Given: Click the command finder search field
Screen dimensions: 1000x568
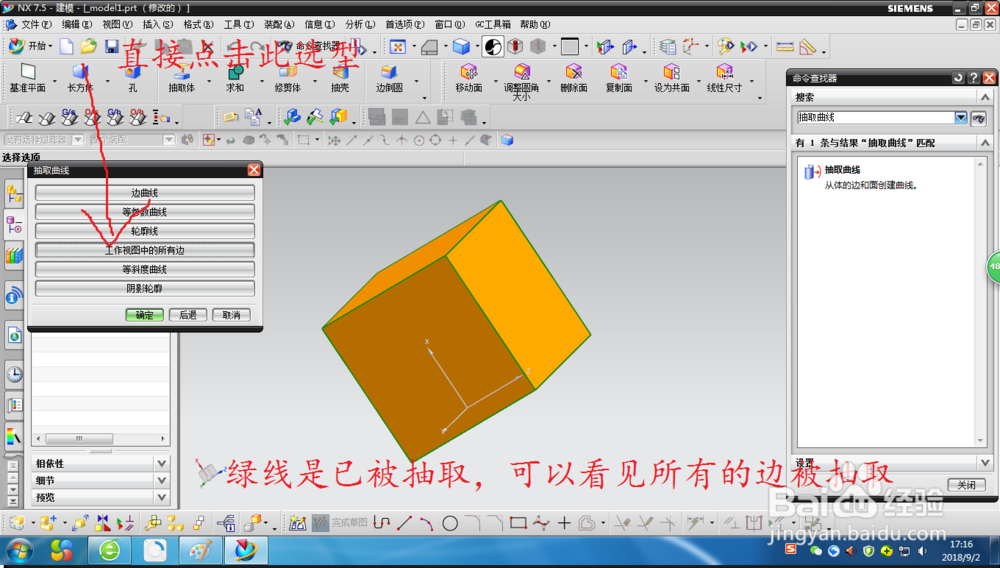Looking at the screenshot, I should pyautogui.click(x=875, y=117).
